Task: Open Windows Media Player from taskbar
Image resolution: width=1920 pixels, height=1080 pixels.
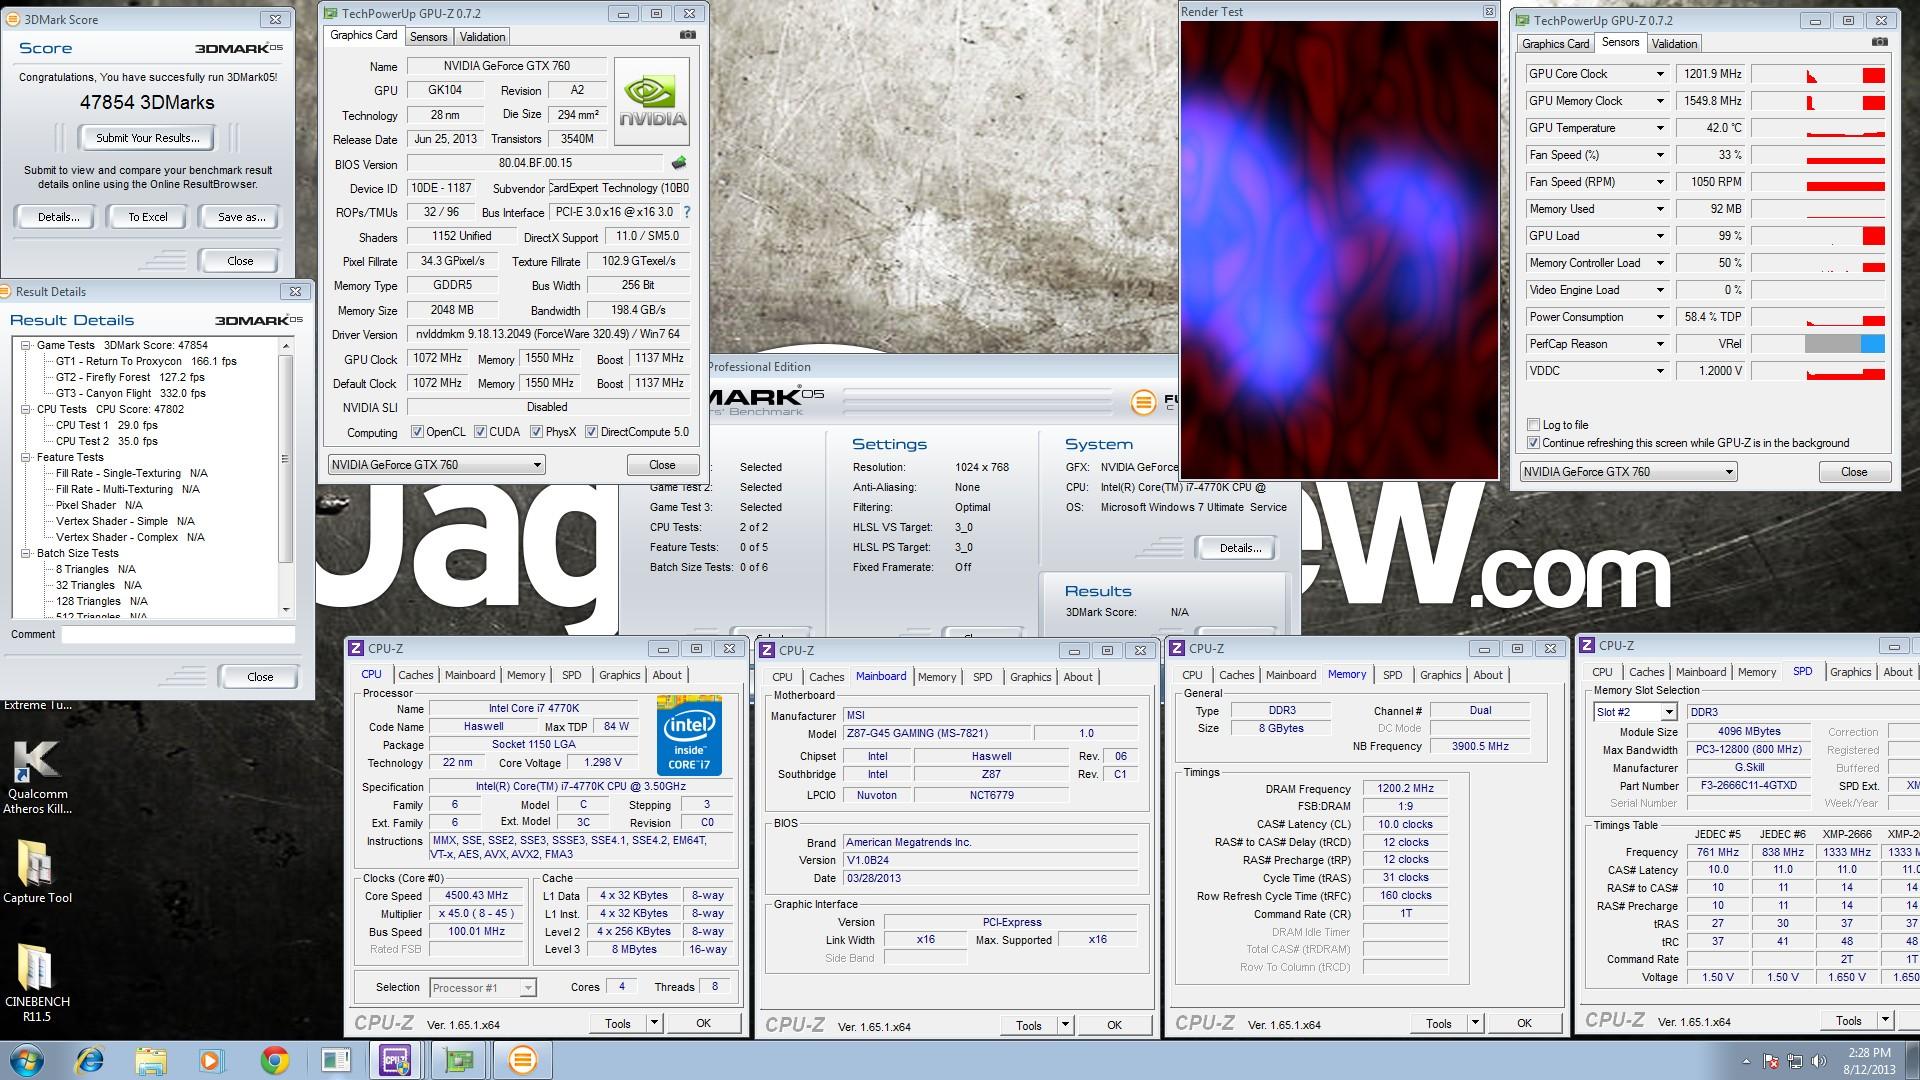Action: pyautogui.click(x=212, y=1060)
